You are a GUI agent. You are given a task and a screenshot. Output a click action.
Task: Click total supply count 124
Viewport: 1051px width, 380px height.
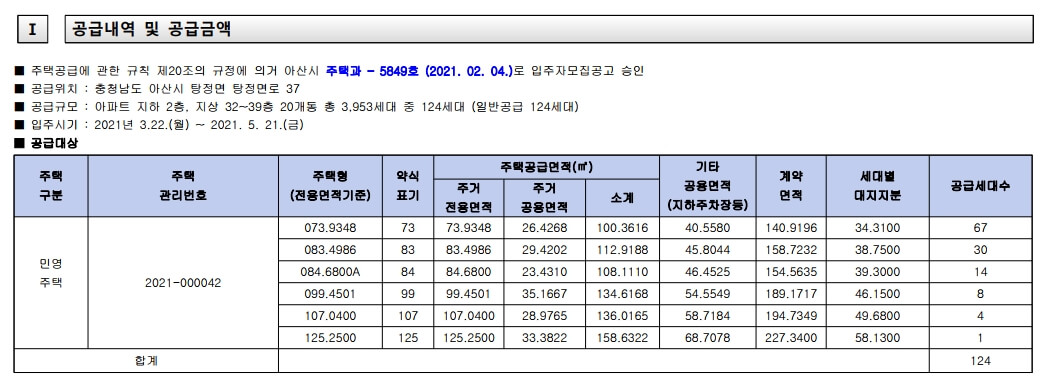[x=980, y=361]
